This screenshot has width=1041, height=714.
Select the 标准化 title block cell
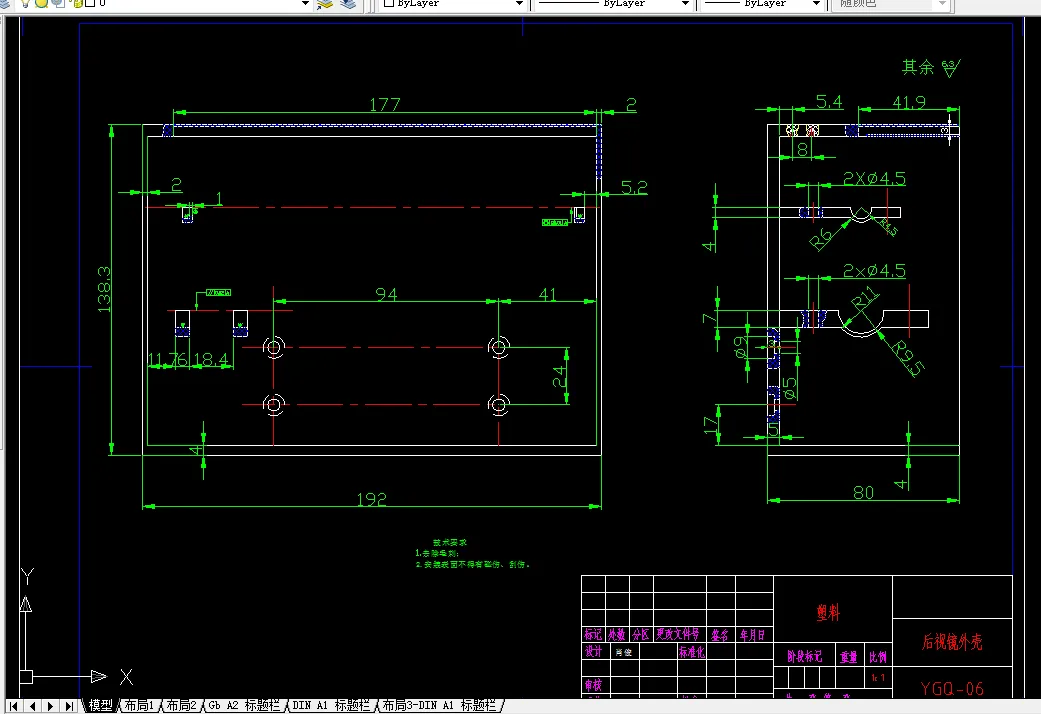click(691, 652)
